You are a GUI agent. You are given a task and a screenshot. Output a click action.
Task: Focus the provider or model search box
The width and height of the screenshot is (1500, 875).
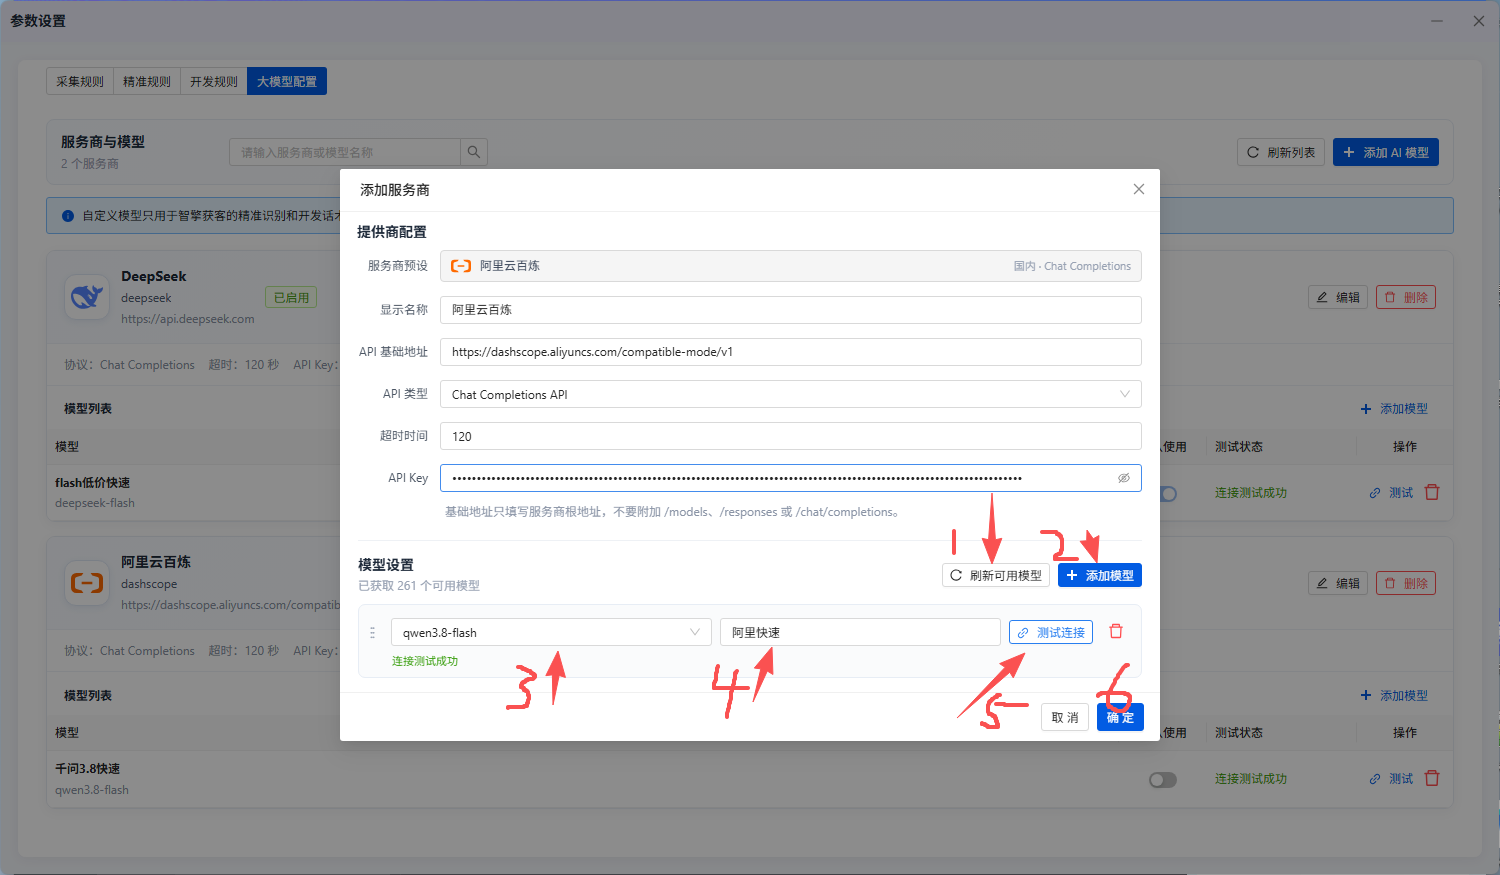(x=345, y=152)
